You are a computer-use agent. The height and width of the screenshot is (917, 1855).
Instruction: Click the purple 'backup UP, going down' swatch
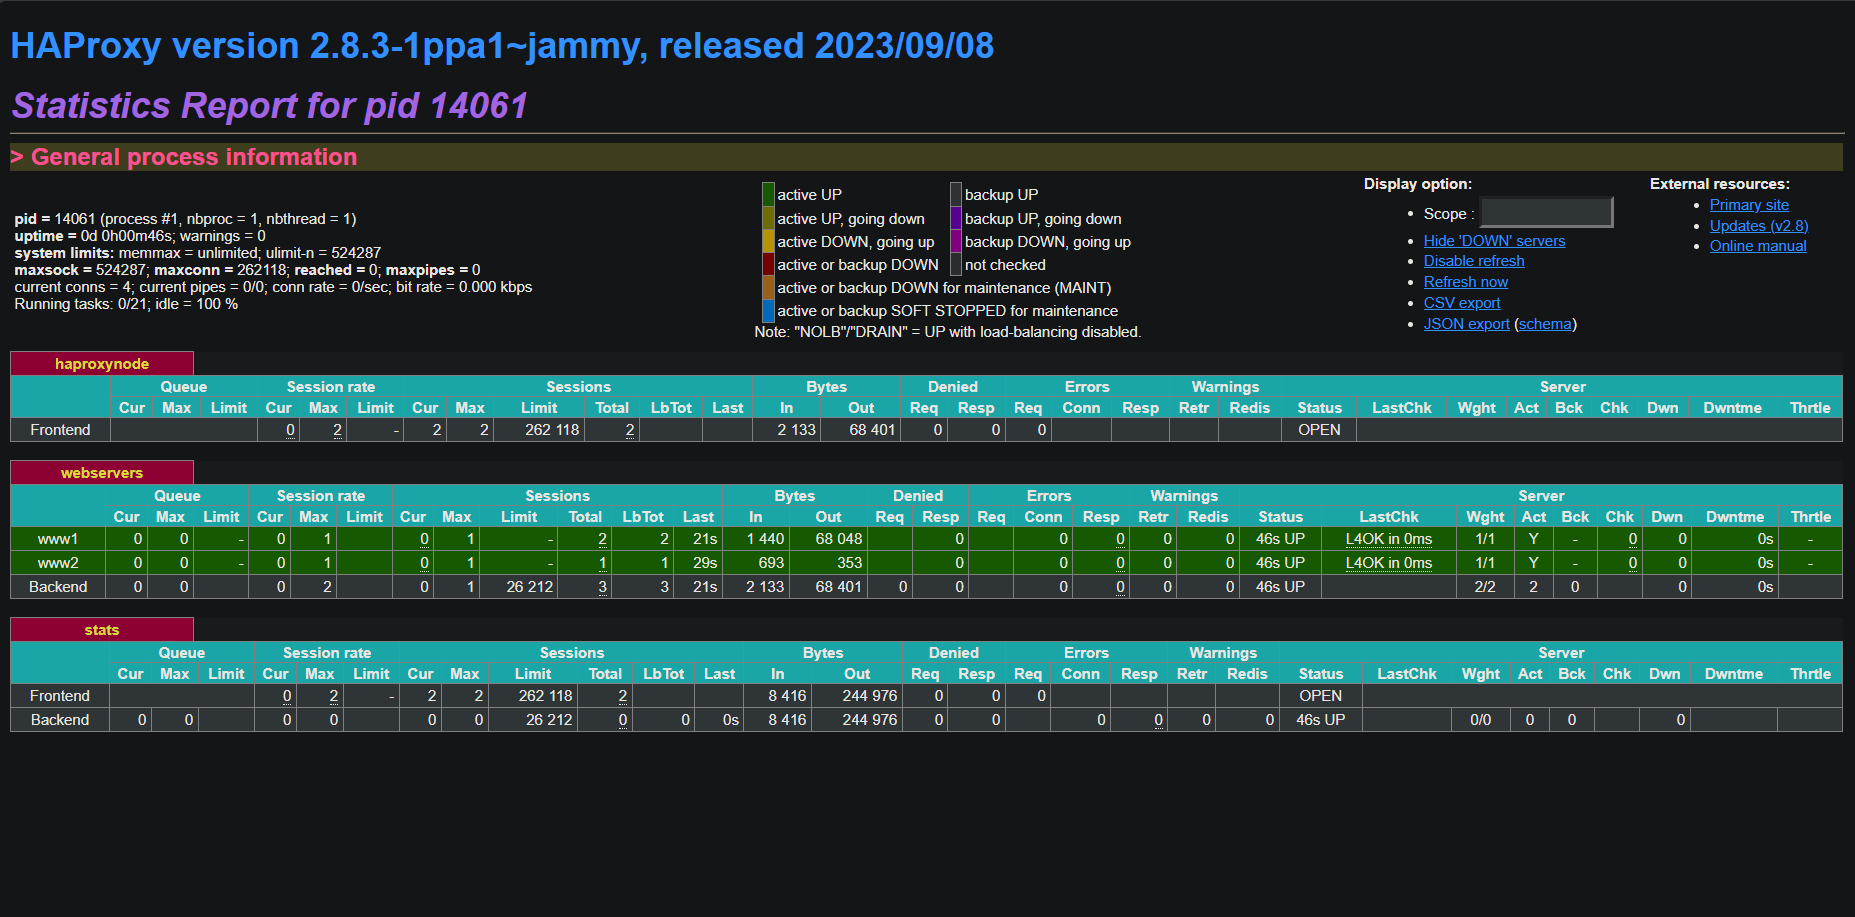tap(956, 218)
